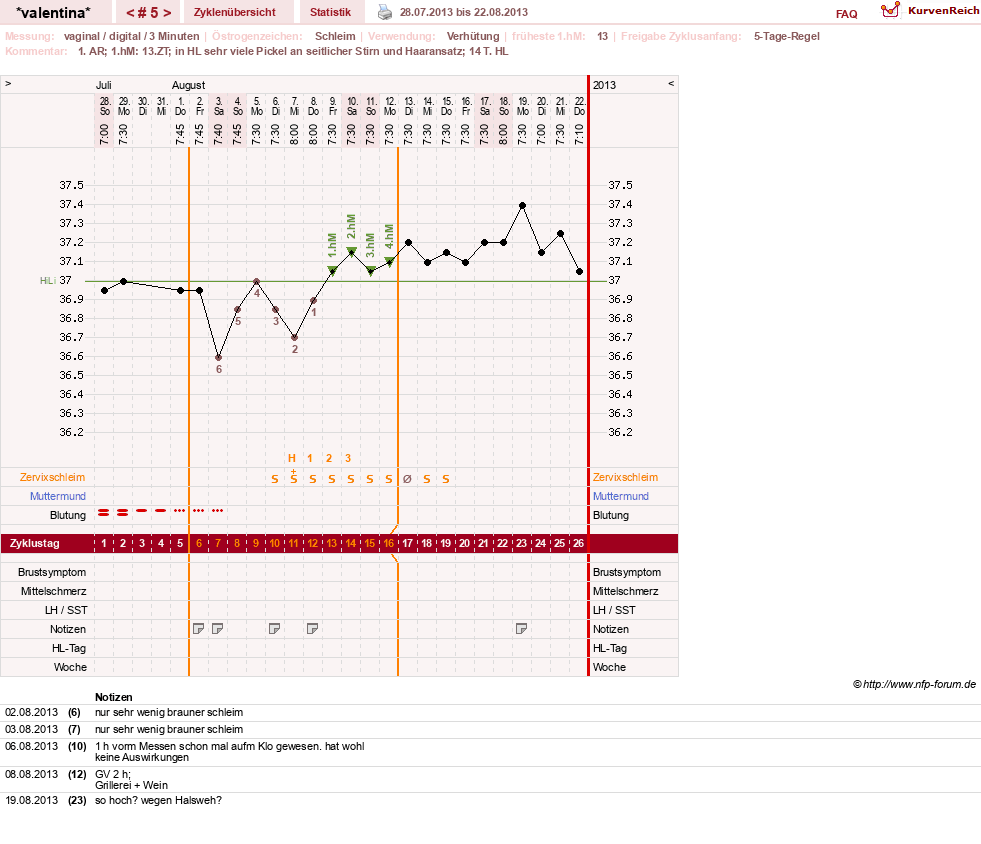This screenshot has width=981, height=844.
Task: Select cycle day 16 in Zyklustag bar
Action: [389, 543]
